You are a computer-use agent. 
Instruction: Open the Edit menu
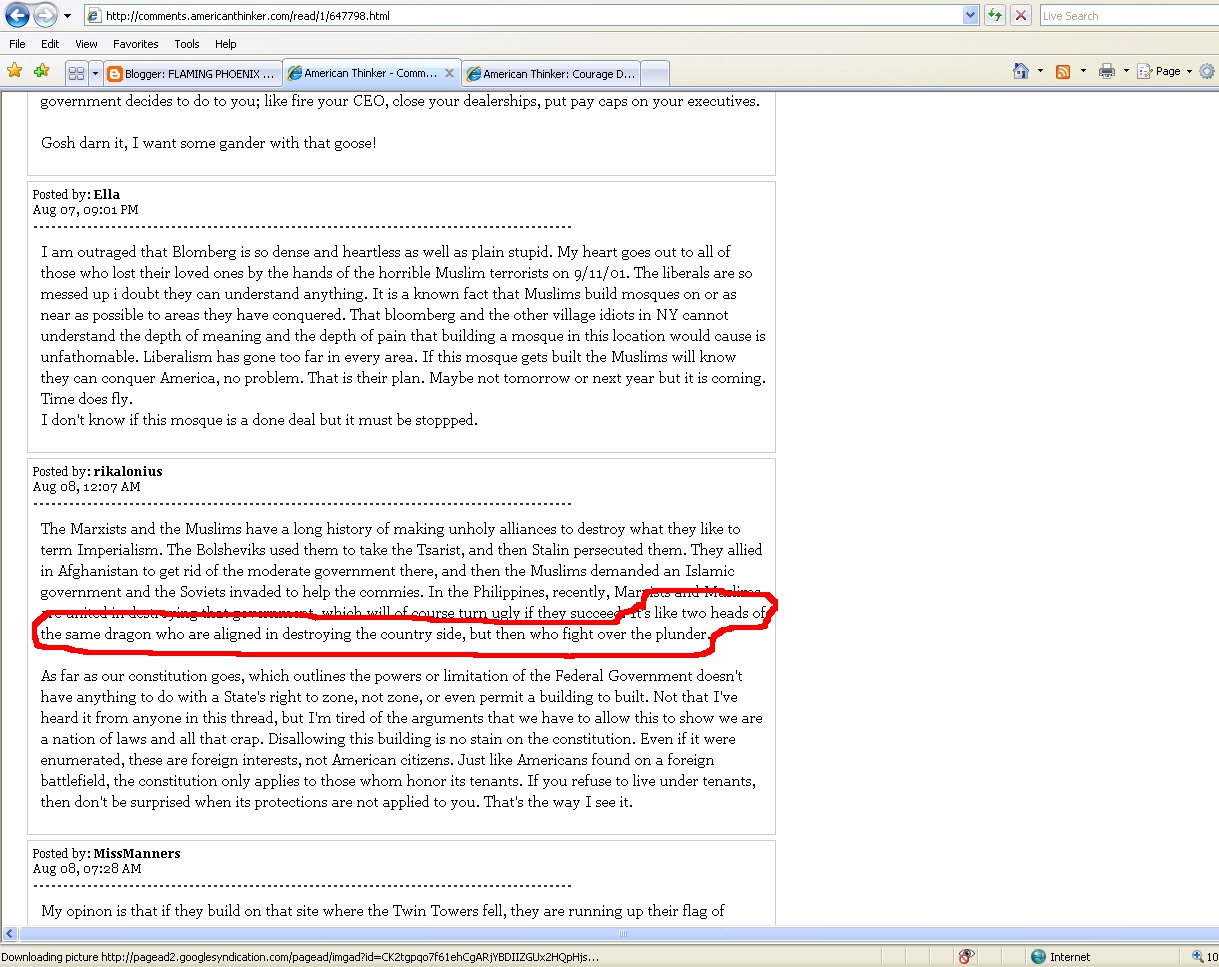tap(50, 44)
